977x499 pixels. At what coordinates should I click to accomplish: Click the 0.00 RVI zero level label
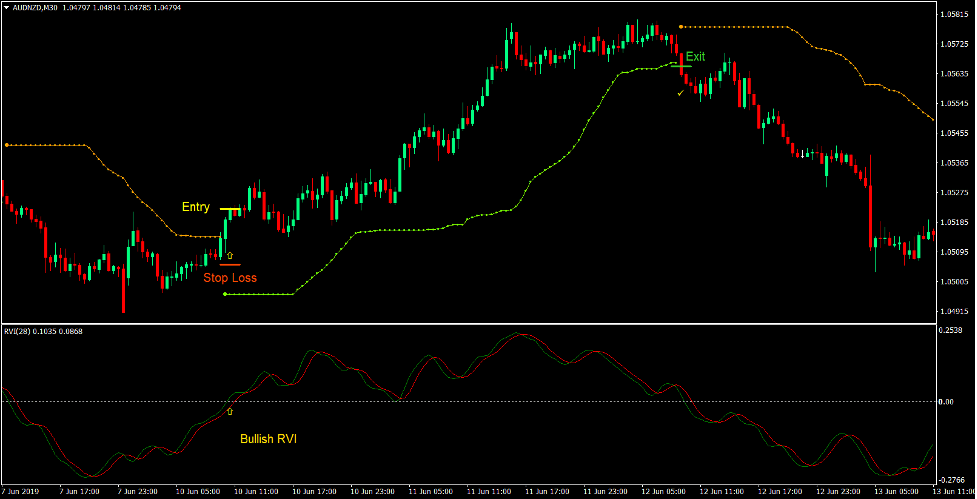[x=946, y=402]
